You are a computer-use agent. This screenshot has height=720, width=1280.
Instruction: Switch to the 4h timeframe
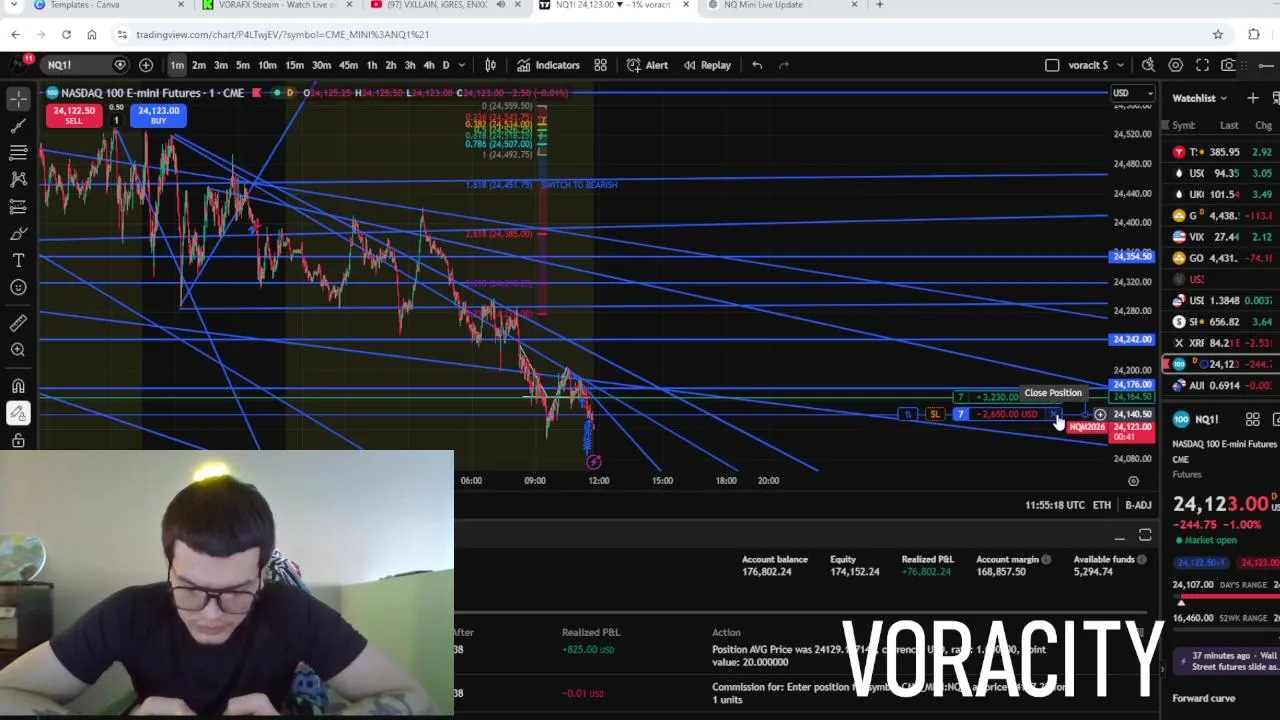tap(428, 65)
